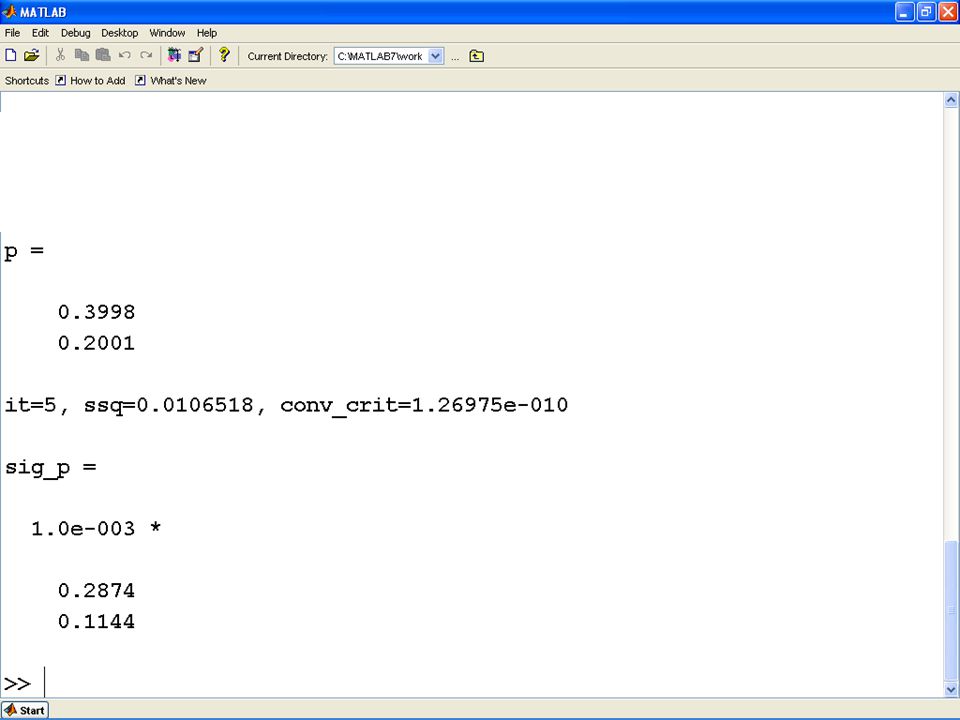Click the New M-file icon
This screenshot has width=960, height=720.
[x=11, y=56]
